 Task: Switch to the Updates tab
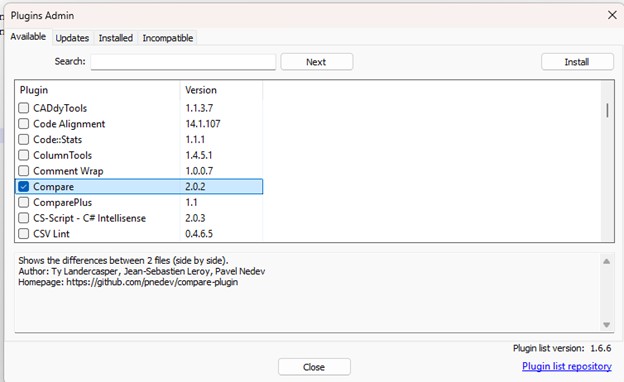tap(72, 38)
